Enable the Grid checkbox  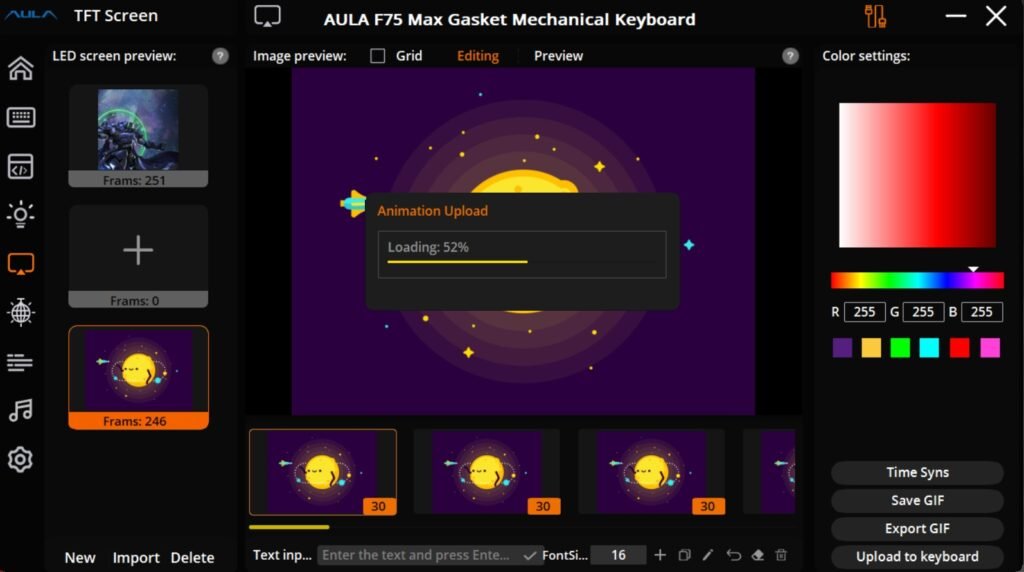click(x=377, y=56)
